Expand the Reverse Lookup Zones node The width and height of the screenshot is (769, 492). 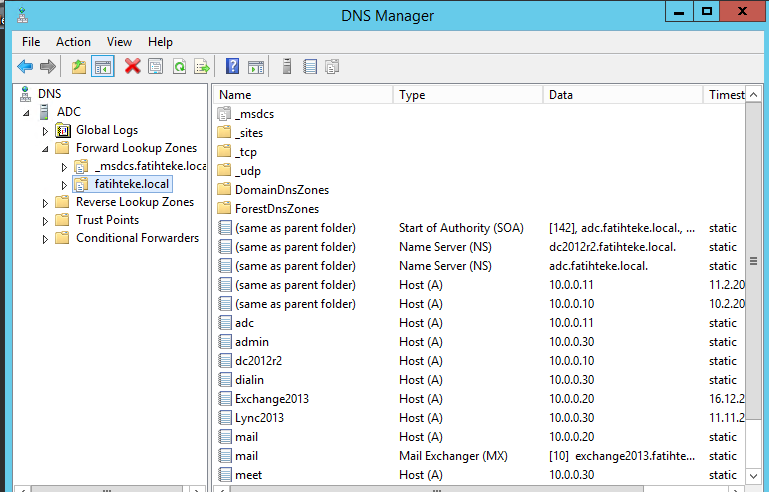[45, 203]
